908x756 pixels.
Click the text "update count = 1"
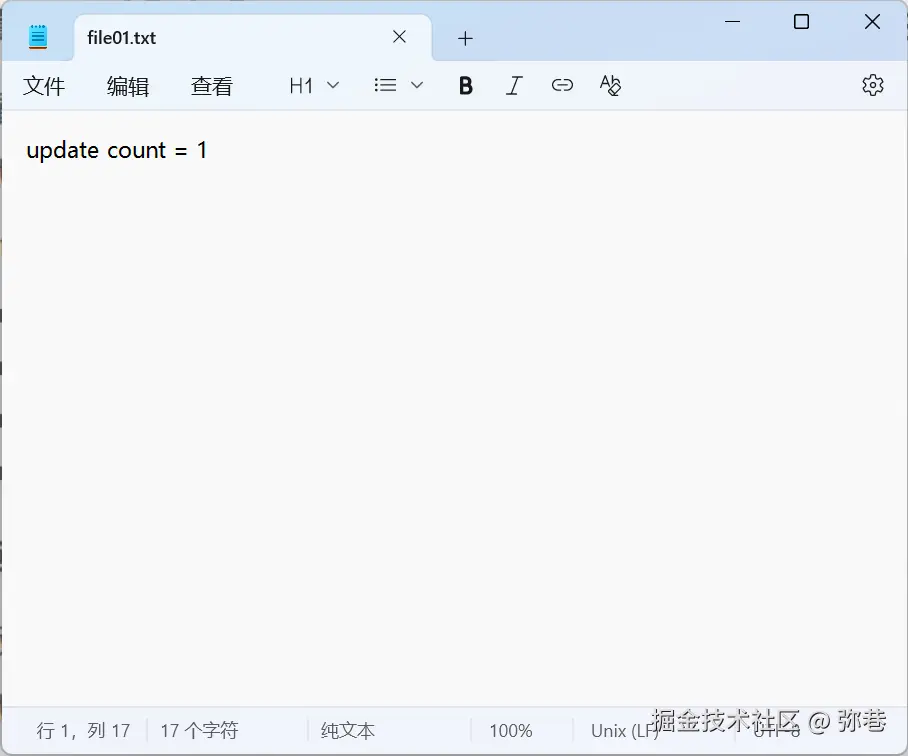point(116,151)
